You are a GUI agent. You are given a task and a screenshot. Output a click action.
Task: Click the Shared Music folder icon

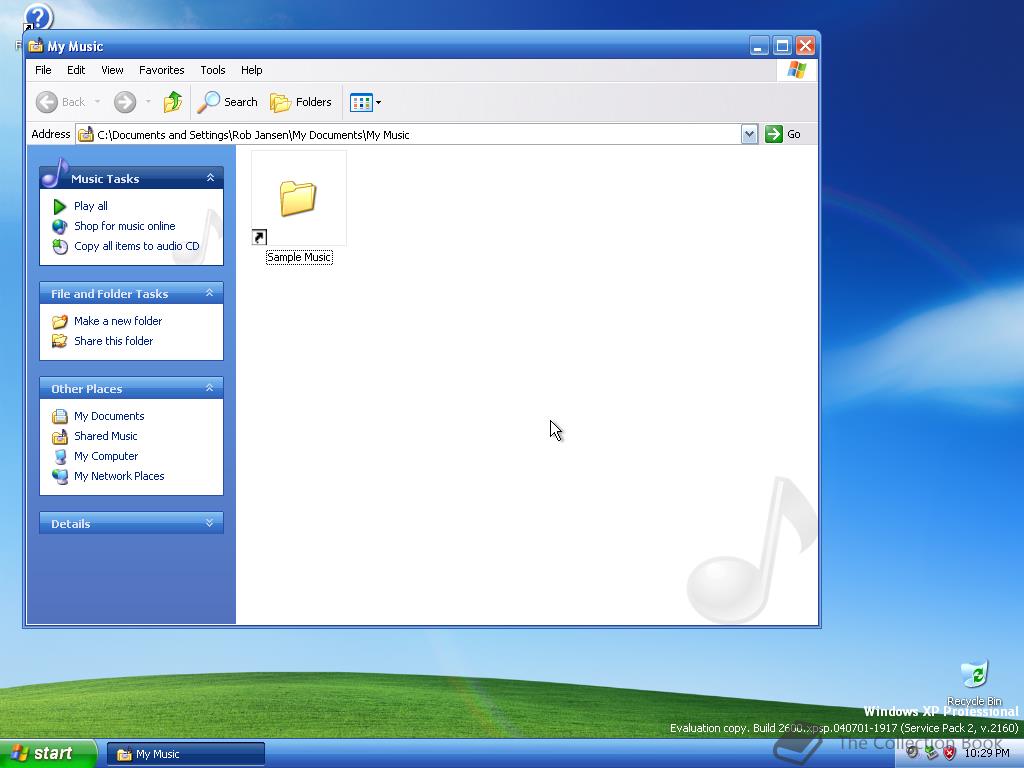[59, 436]
